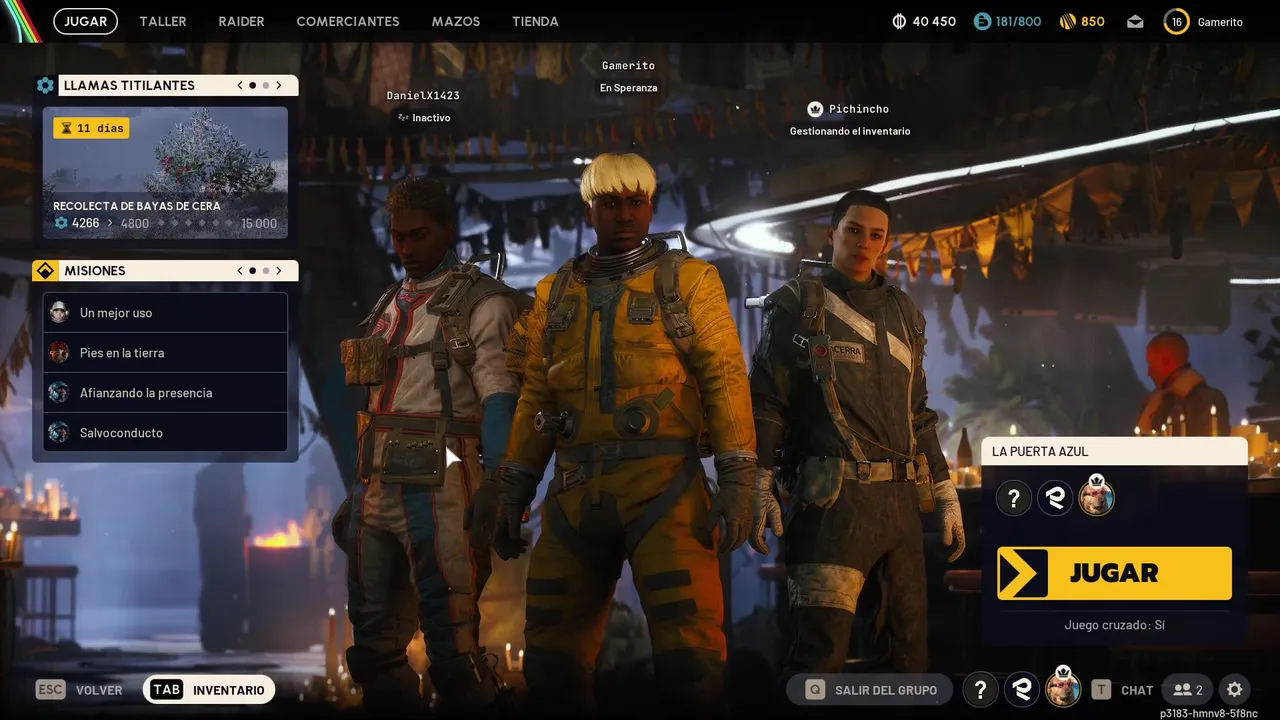
Task: Open the MAZOS tab
Action: coord(456,21)
